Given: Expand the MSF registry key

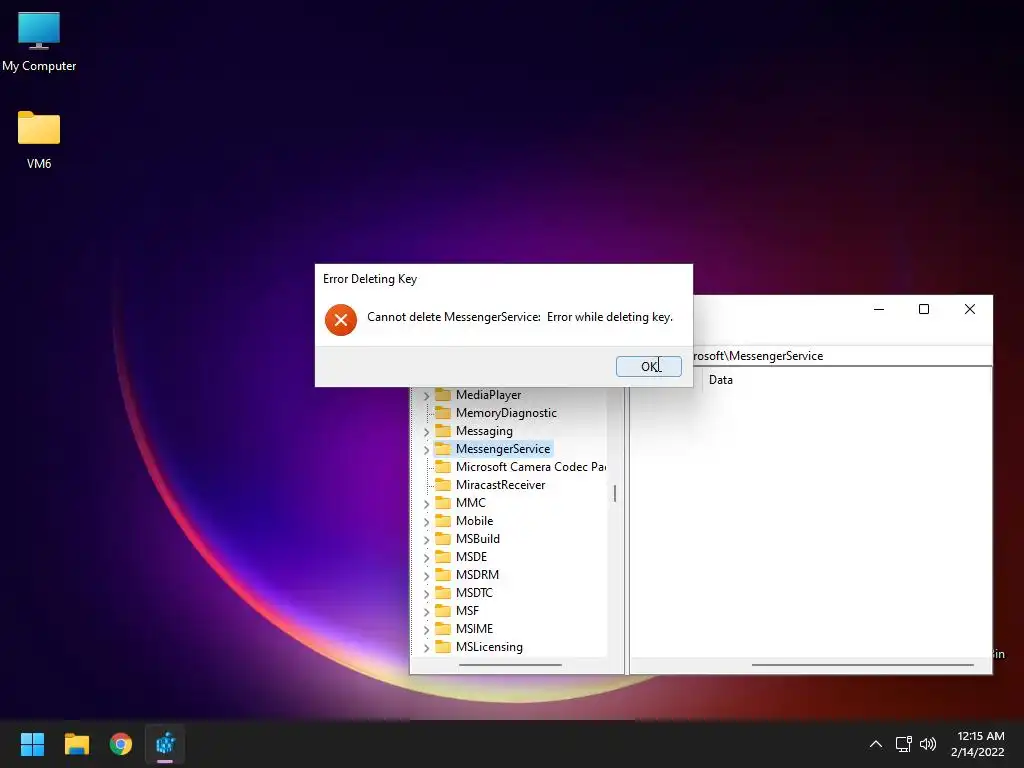Looking at the screenshot, I should coord(426,612).
